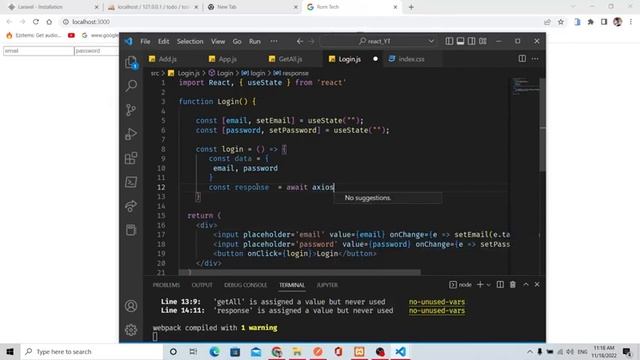The image size is (640, 360).
Task: Click Login.js in the breadcrumb
Action: click(189, 73)
